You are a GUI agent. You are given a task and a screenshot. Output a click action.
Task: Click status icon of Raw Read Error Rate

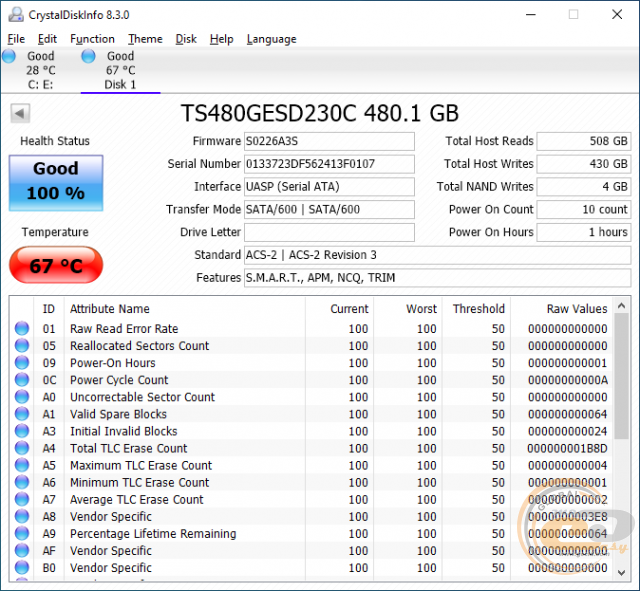click(22, 329)
